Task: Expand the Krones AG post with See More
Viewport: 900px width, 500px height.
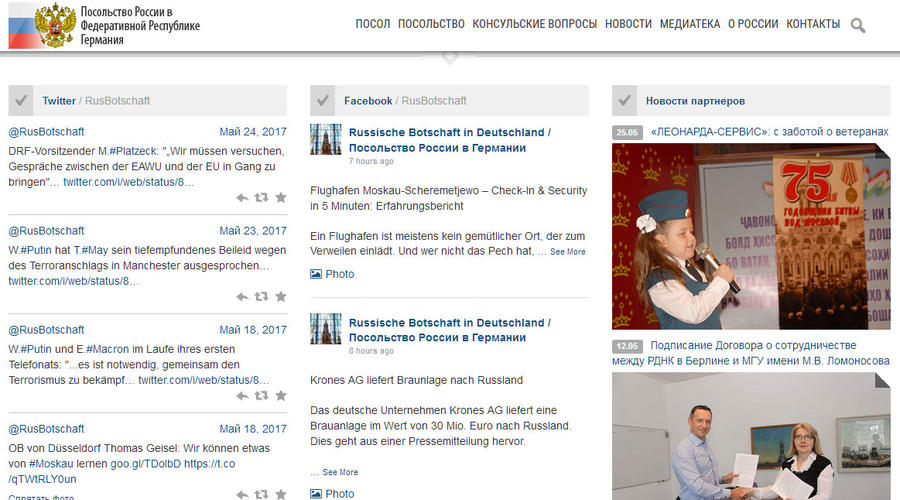Action: pyautogui.click(x=339, y=472)
